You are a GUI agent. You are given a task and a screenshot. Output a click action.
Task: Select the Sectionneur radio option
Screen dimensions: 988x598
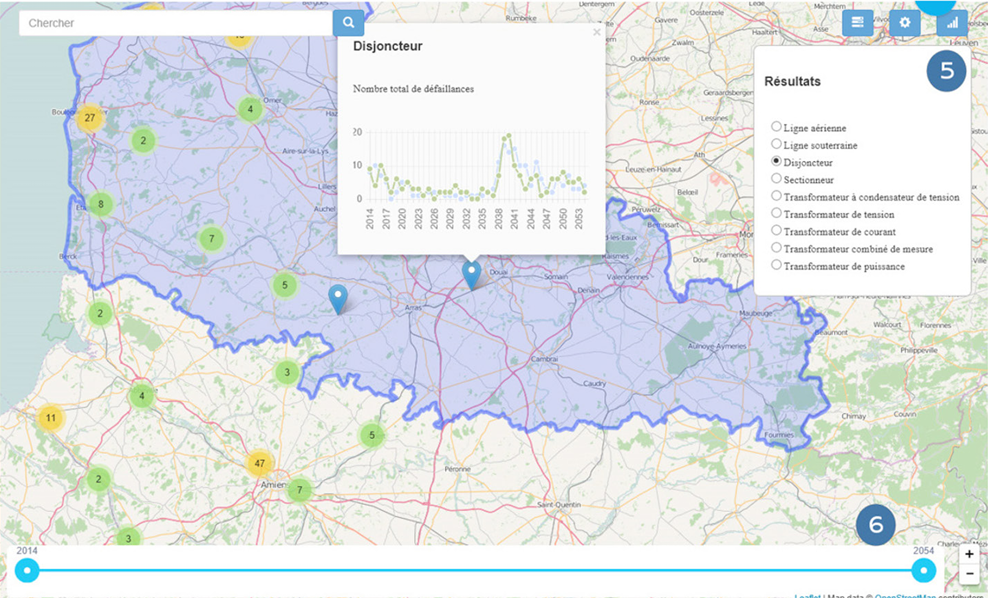(776, 179)
